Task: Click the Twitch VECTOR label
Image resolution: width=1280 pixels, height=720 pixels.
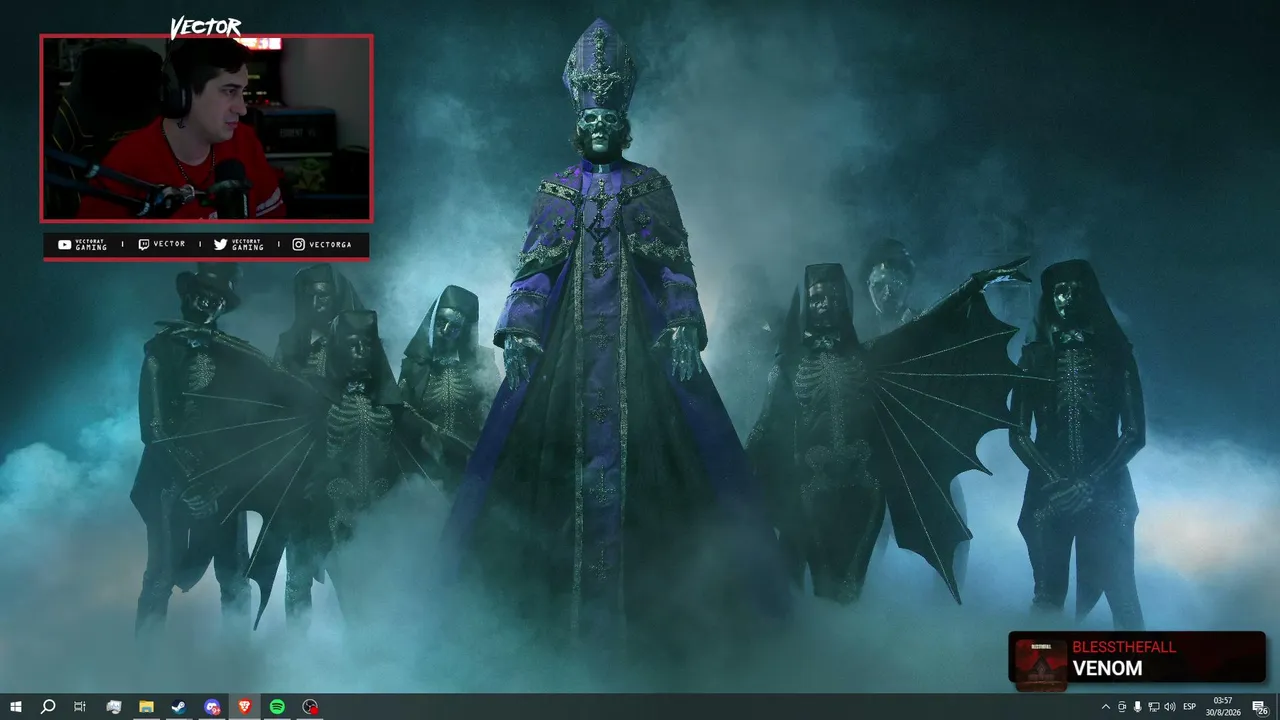Action: coord(161,244)
